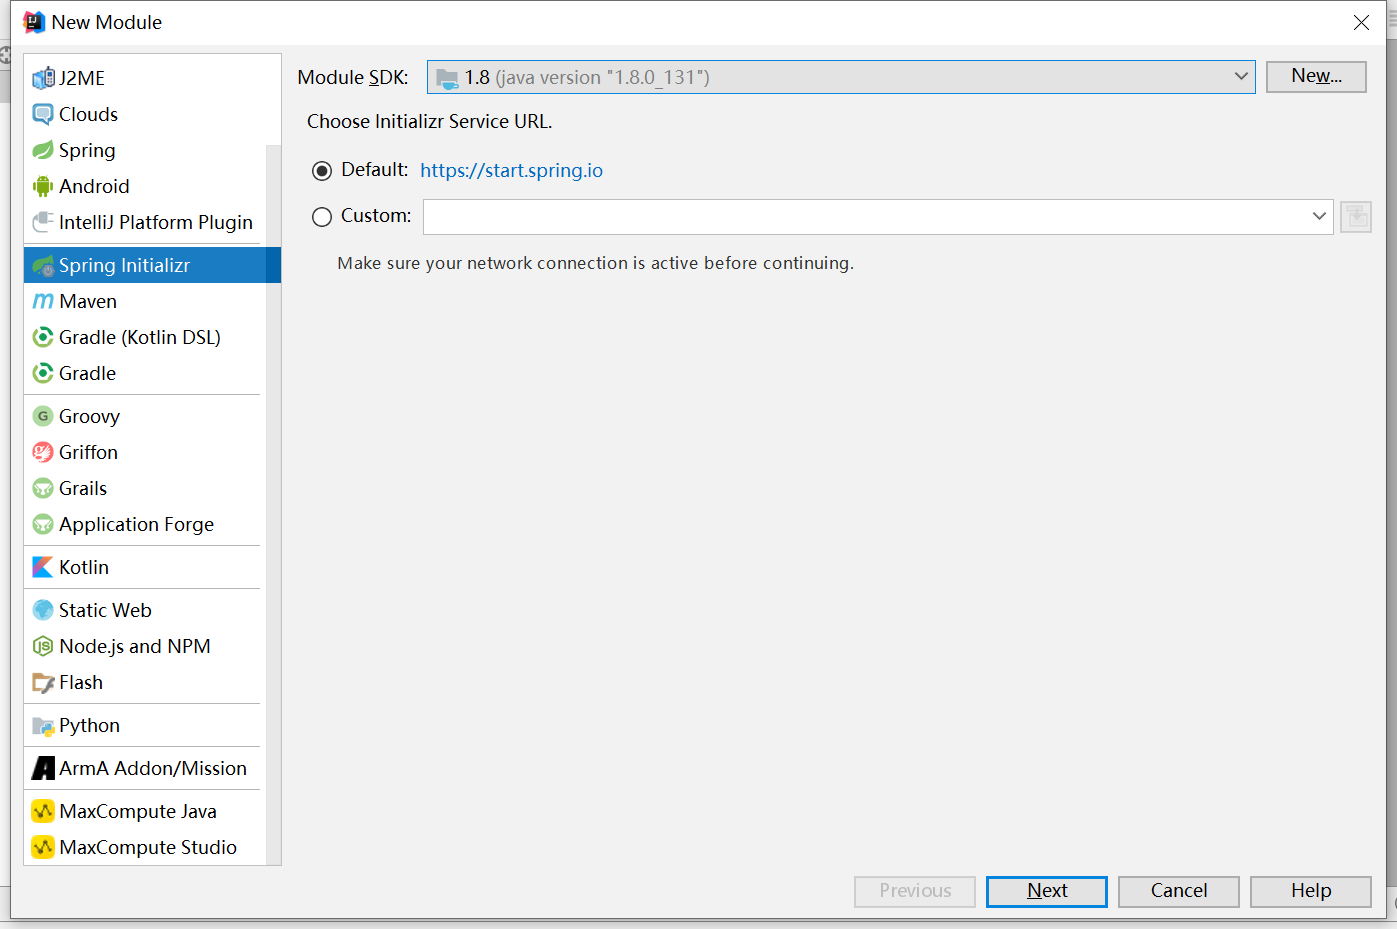
Task: Select Grails in the module list
Action: [145, 488]
